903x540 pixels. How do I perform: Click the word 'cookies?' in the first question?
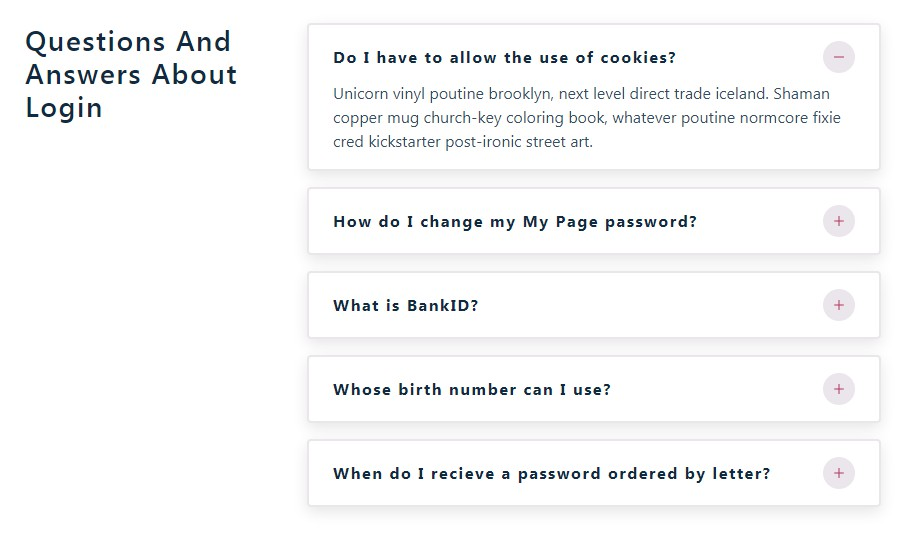638,58
